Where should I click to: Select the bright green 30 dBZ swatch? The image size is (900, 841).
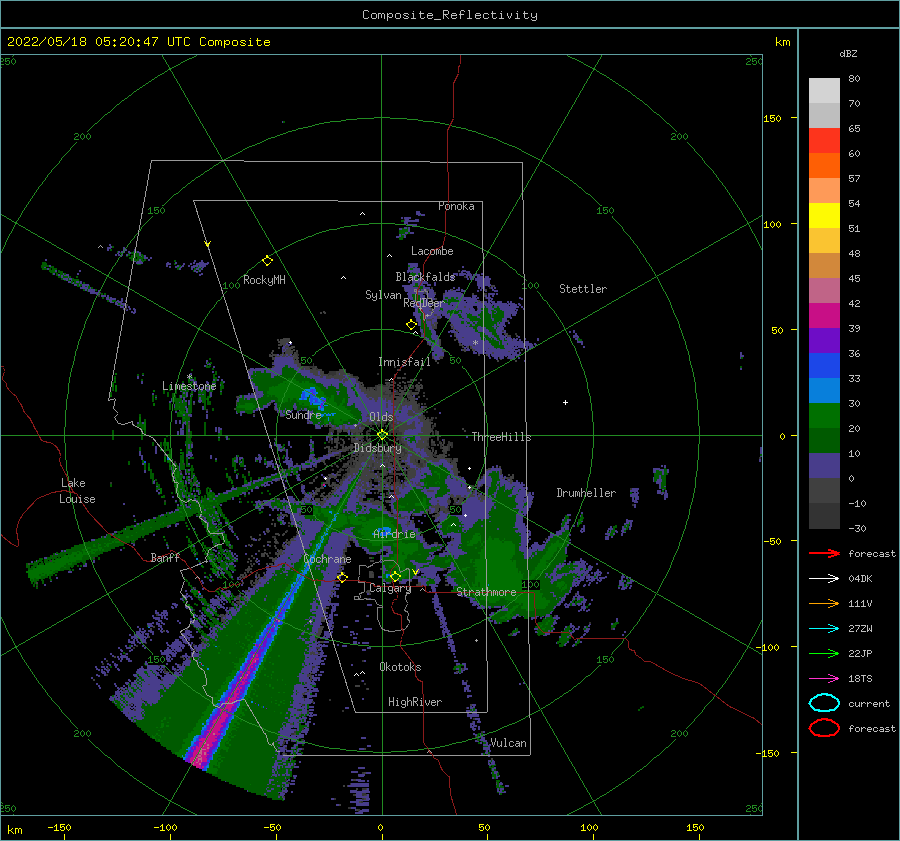(x=824, y=415)
